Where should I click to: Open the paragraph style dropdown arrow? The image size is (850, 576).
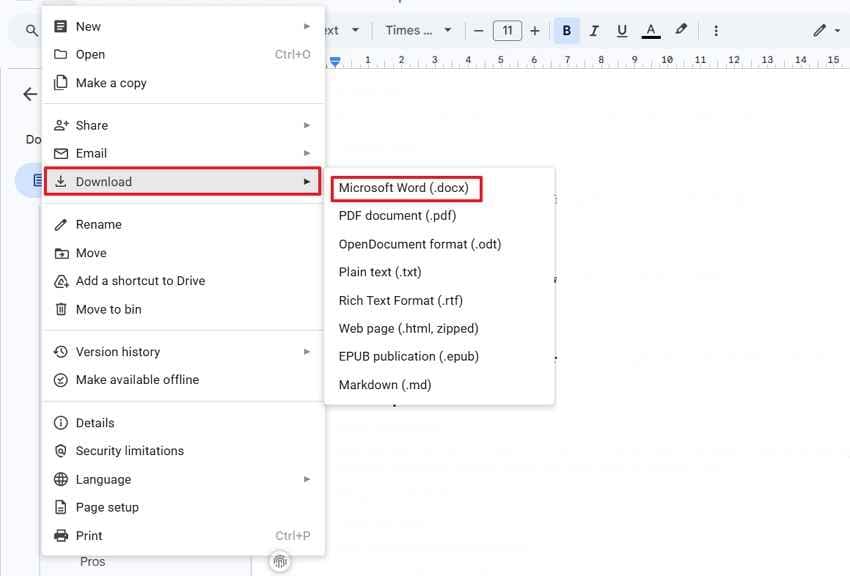click(x=356, y=30)
